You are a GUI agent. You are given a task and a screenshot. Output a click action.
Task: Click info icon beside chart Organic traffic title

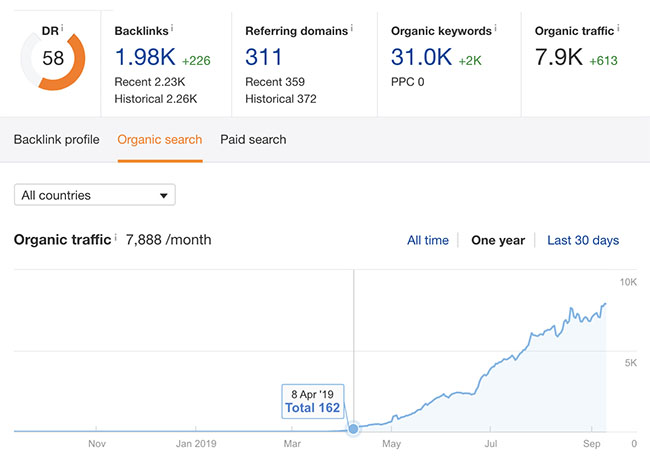pyautogui.click(x=116, y=238)
